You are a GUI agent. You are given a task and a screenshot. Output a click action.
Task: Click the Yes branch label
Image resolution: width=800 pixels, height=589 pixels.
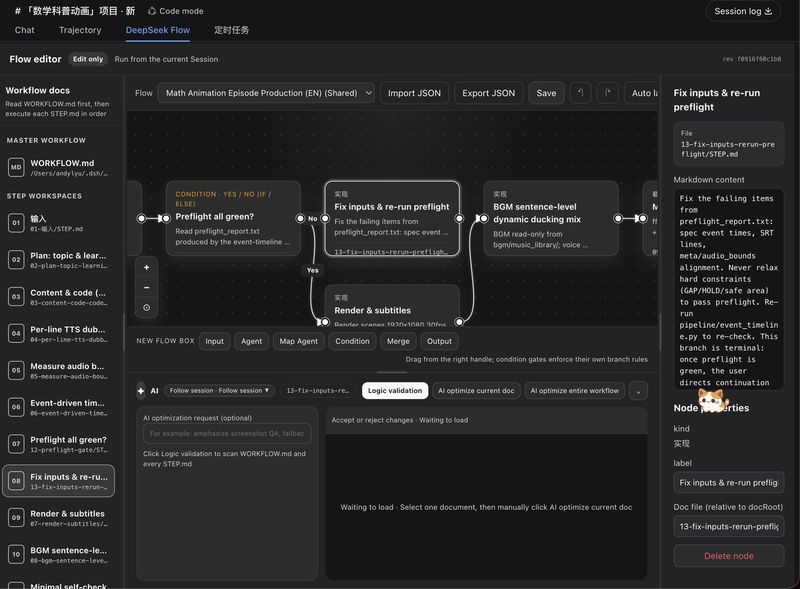[x=313, y=270]
